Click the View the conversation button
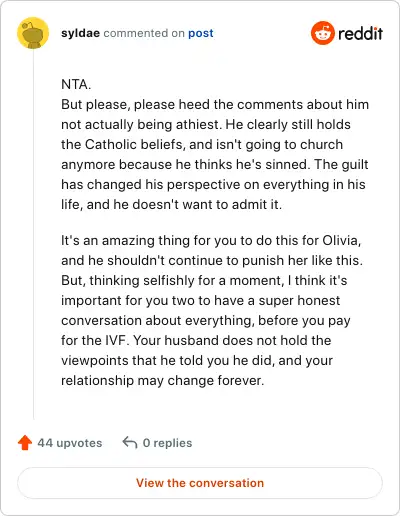Image resolution: width=400 pixels, height=516 pixels. click(x=200, y=483)
